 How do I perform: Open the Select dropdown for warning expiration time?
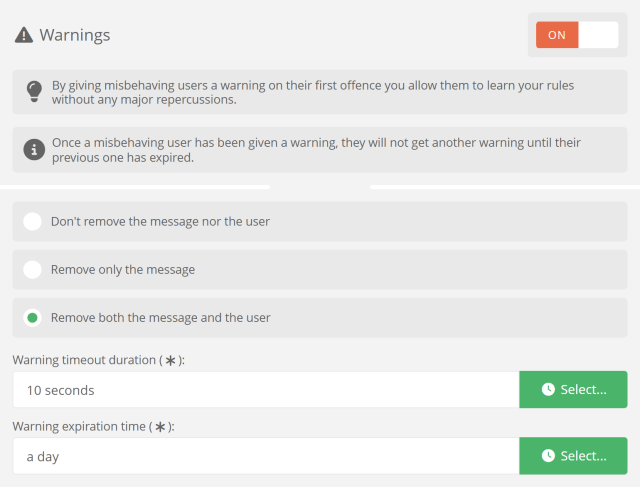point(573,456)
